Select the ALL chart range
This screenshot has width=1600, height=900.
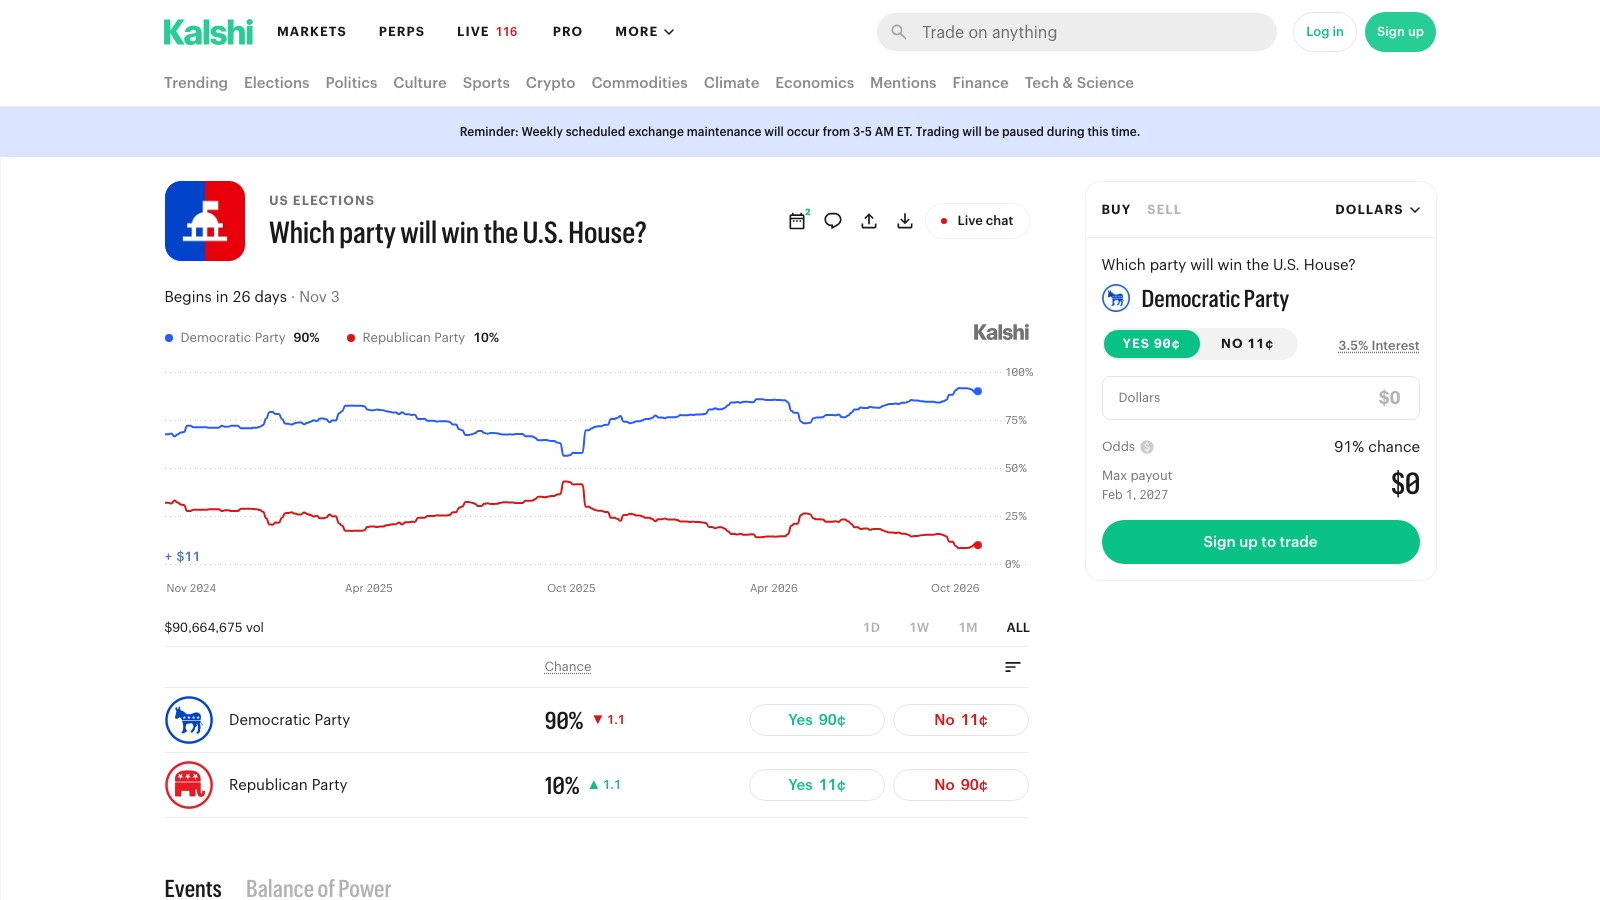point(1018,628)
